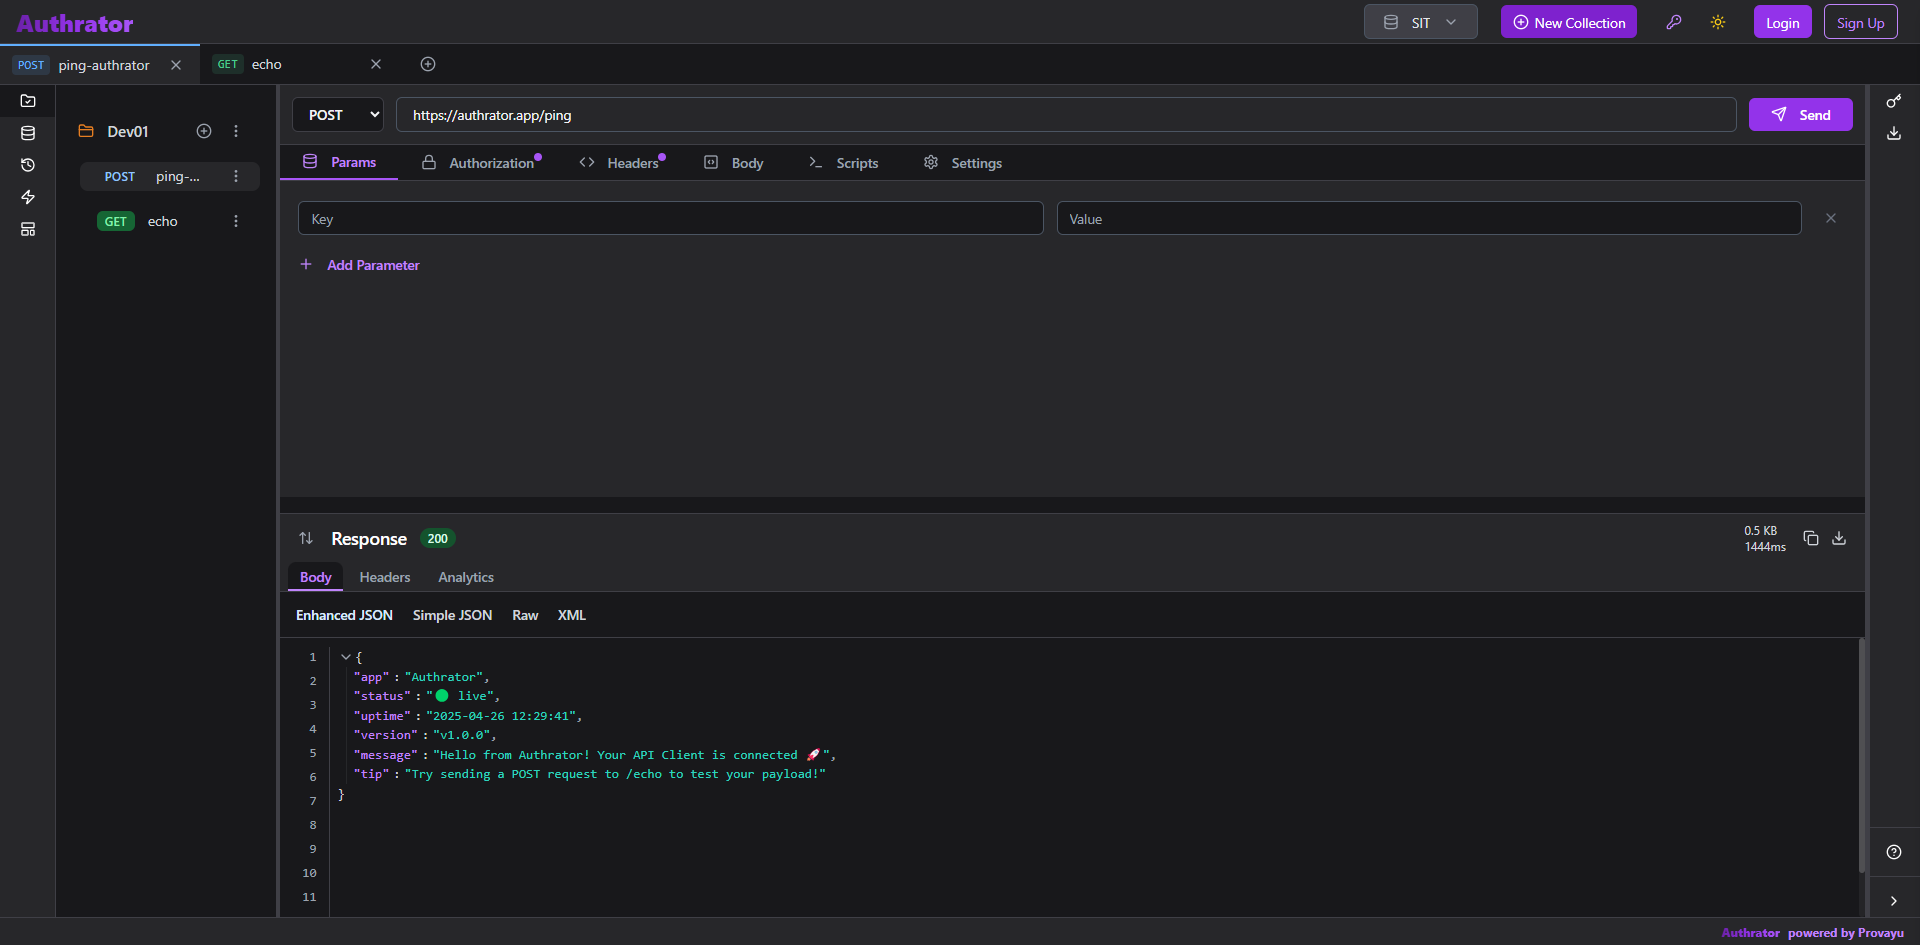Click the response body scrollbar
Viewport: 1920px width, 945px height.
1861,756
